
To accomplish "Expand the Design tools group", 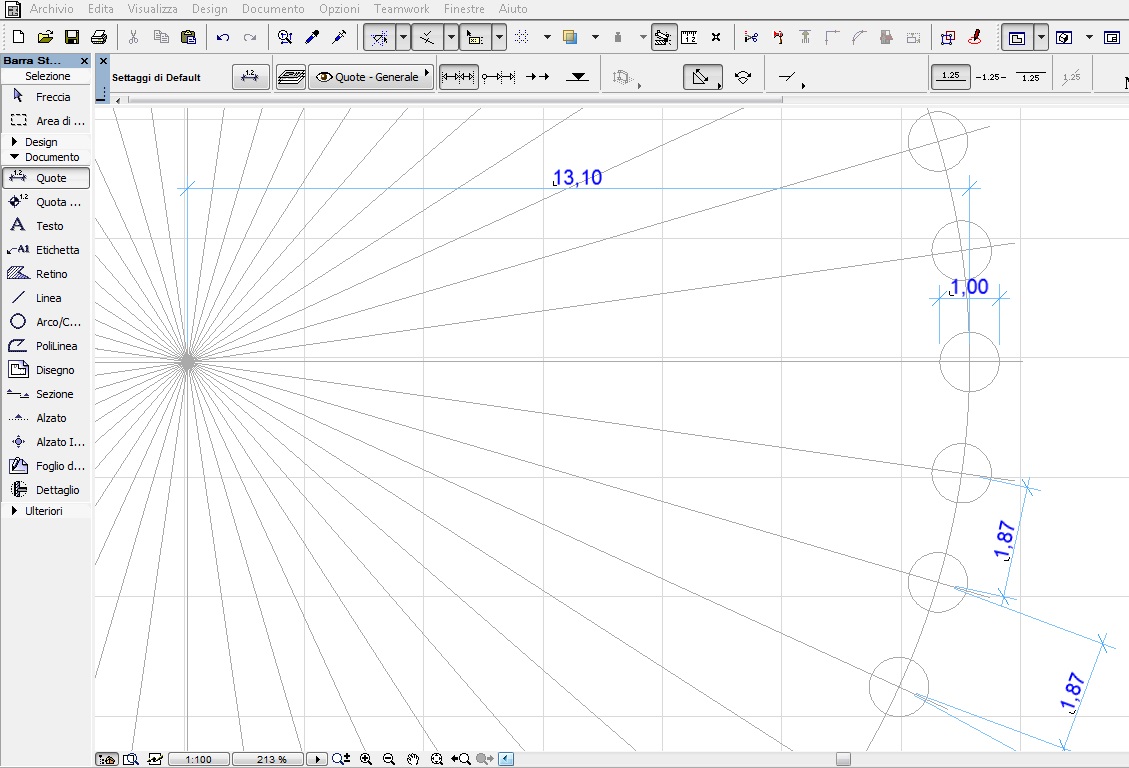I will click(x=40, y=142).
